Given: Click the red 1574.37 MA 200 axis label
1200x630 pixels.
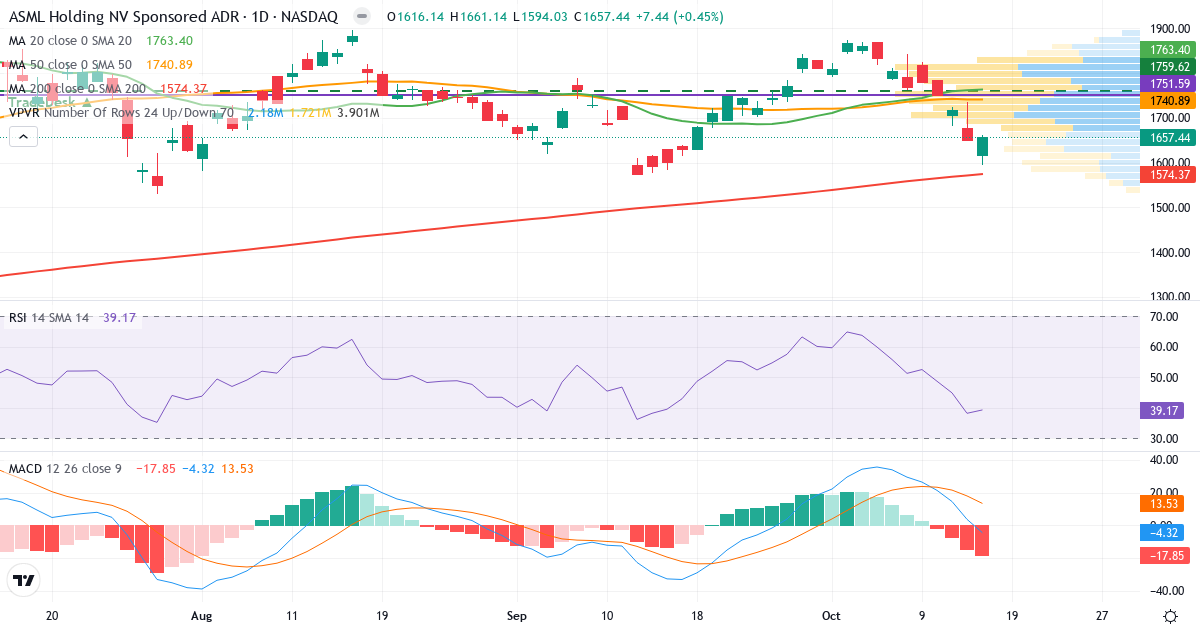Looking at the screenshot, I should [x=1169, y=175].
